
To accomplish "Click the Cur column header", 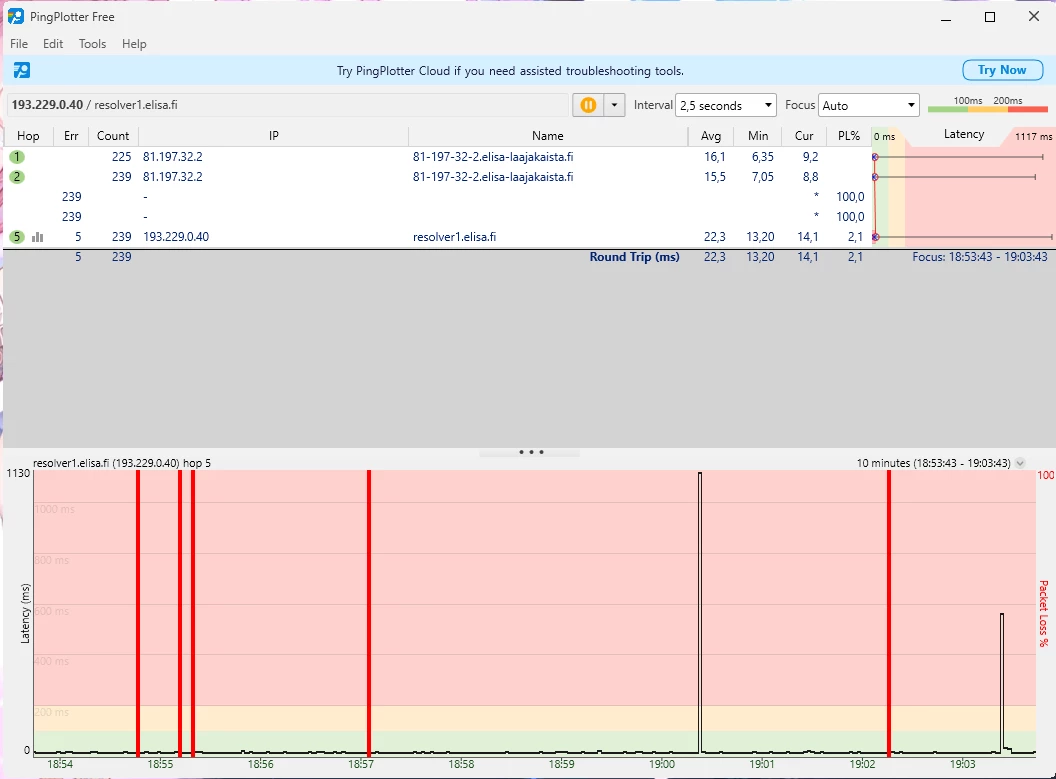I will [x=804, y=136].
